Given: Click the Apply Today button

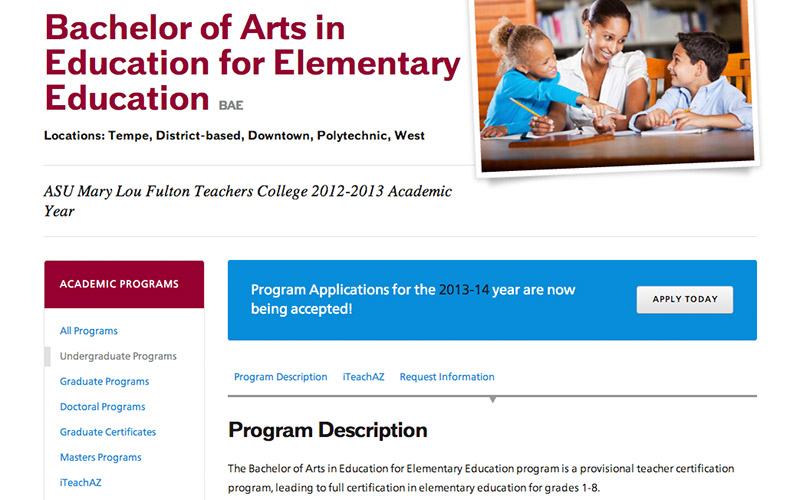Looking at the screenshot, I should point(685,300).
